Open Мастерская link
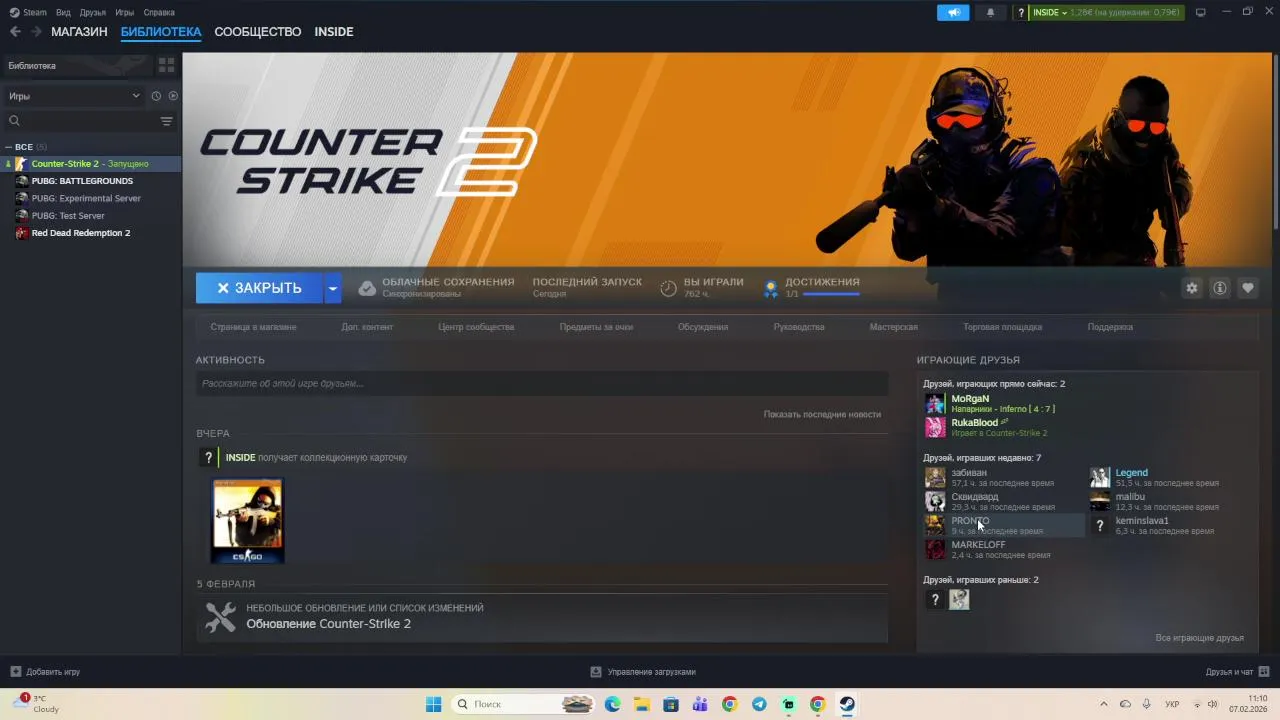This screenshot has height=720, width=1280. [894, 327]
